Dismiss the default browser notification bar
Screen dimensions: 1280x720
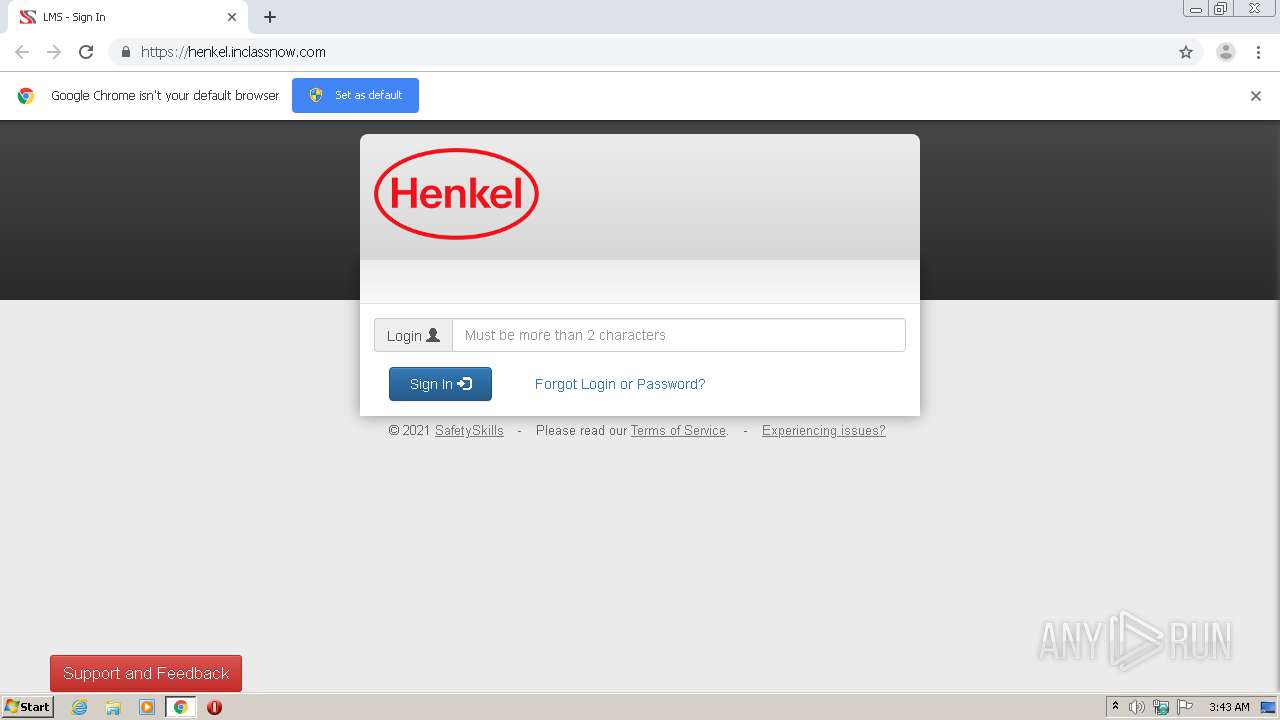1256,96
